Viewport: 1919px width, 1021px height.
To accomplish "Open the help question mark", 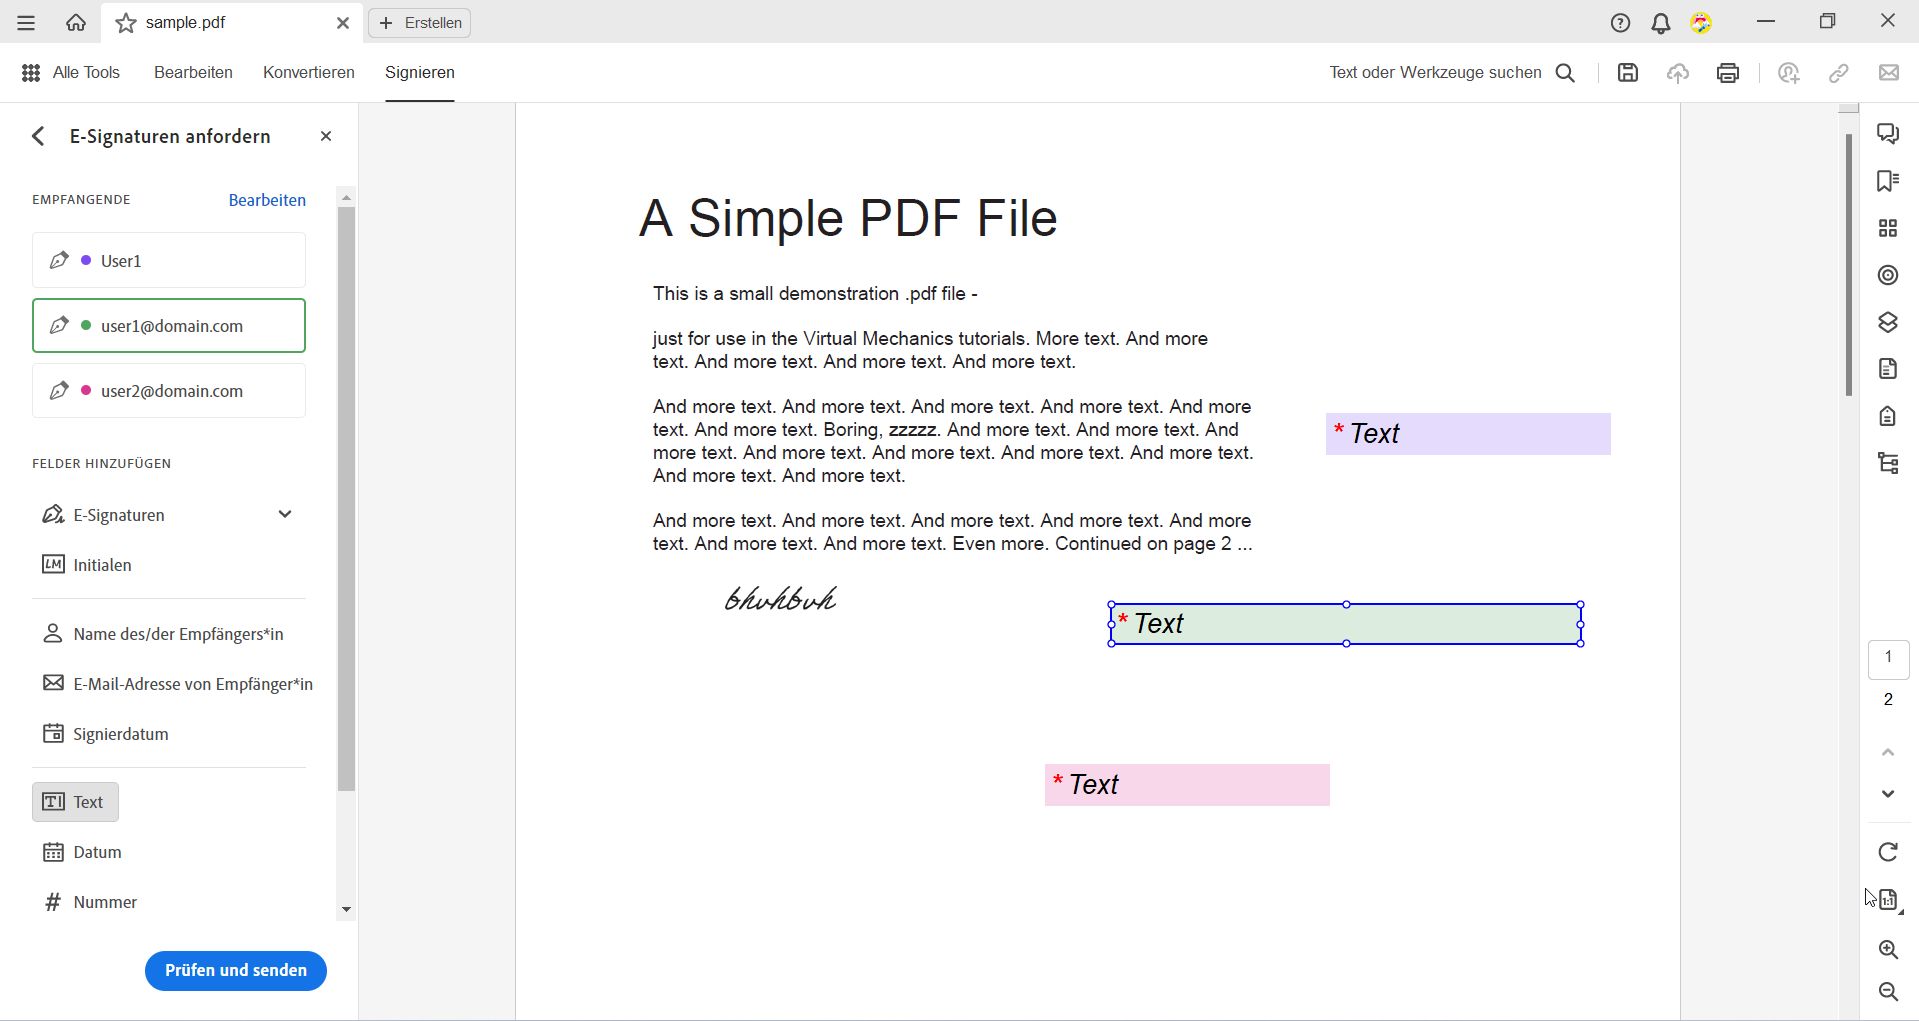I will pyautogui.click(x=1621, y=23).
